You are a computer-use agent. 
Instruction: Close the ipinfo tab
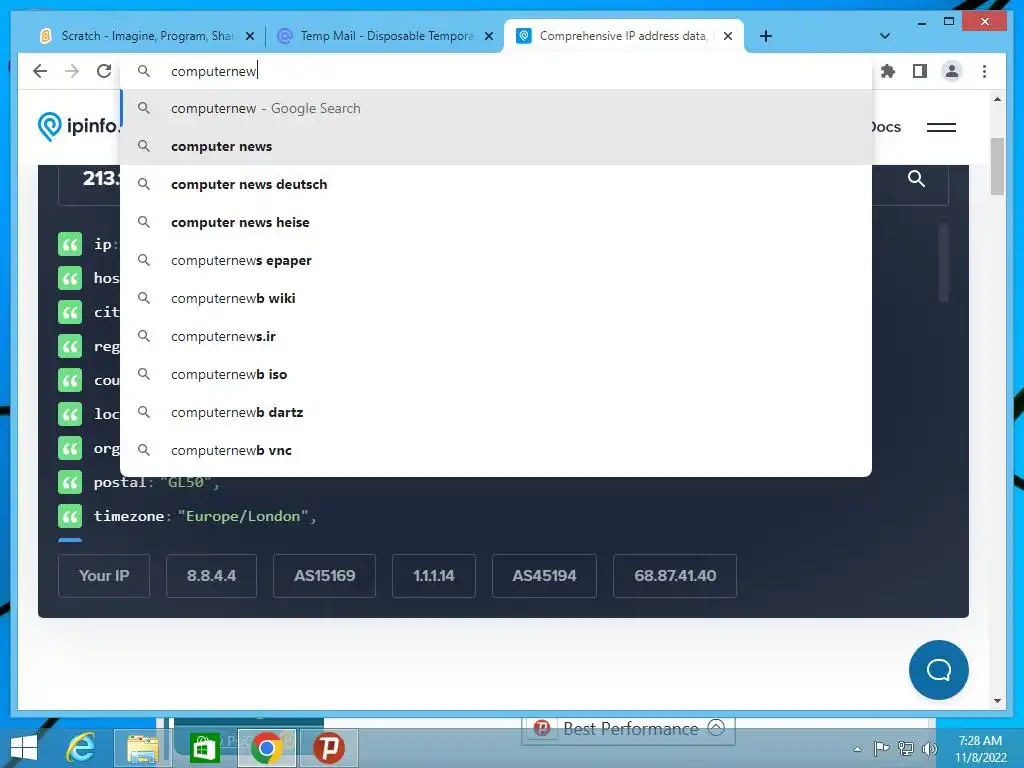pos(728,36)
